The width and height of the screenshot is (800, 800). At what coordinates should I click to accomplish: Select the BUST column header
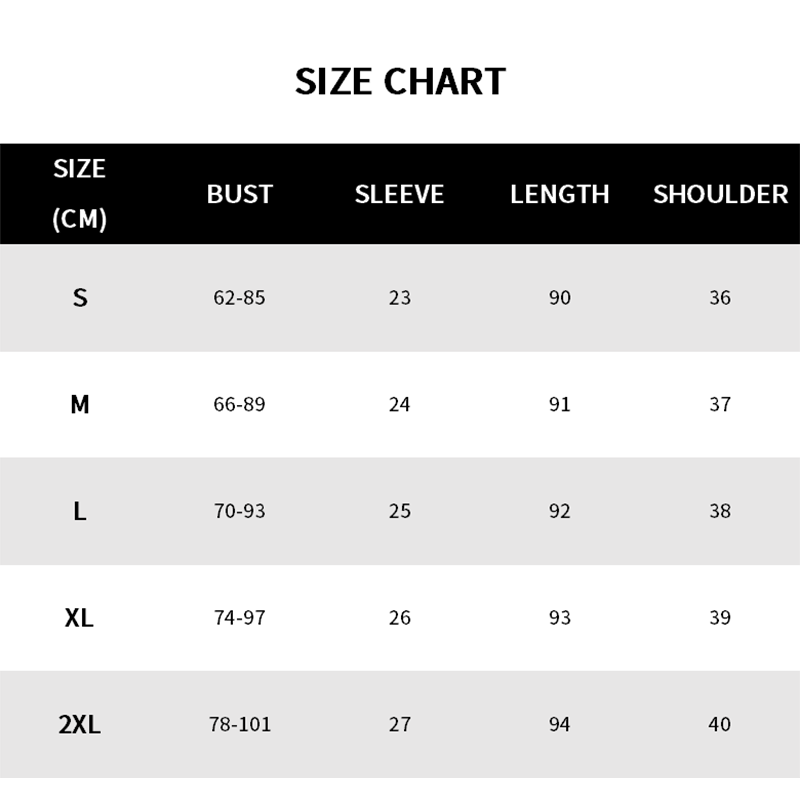click(239, 194)
